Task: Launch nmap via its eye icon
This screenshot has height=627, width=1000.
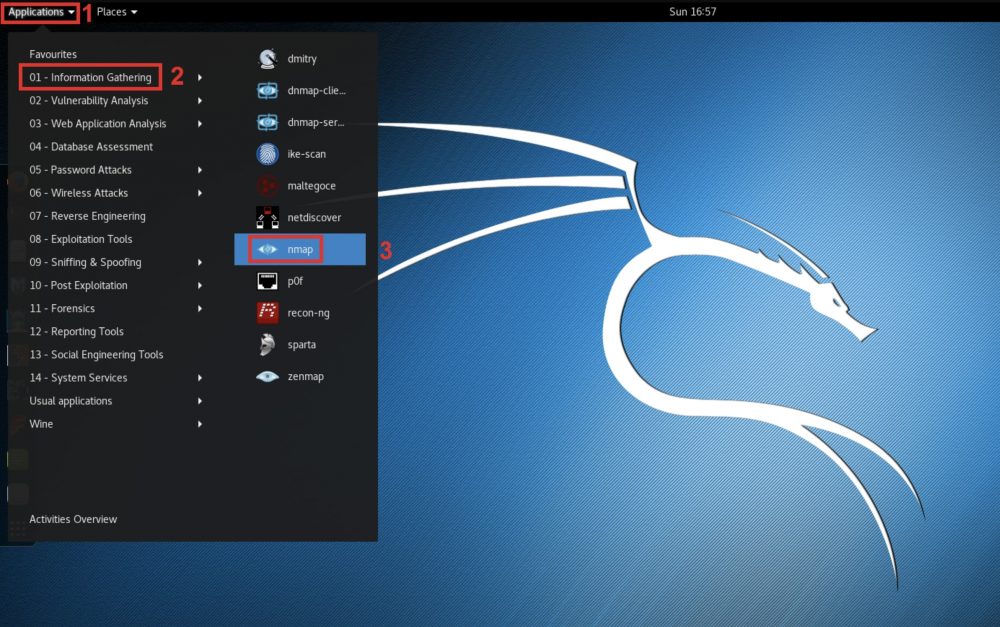Action: coord(267,249)
